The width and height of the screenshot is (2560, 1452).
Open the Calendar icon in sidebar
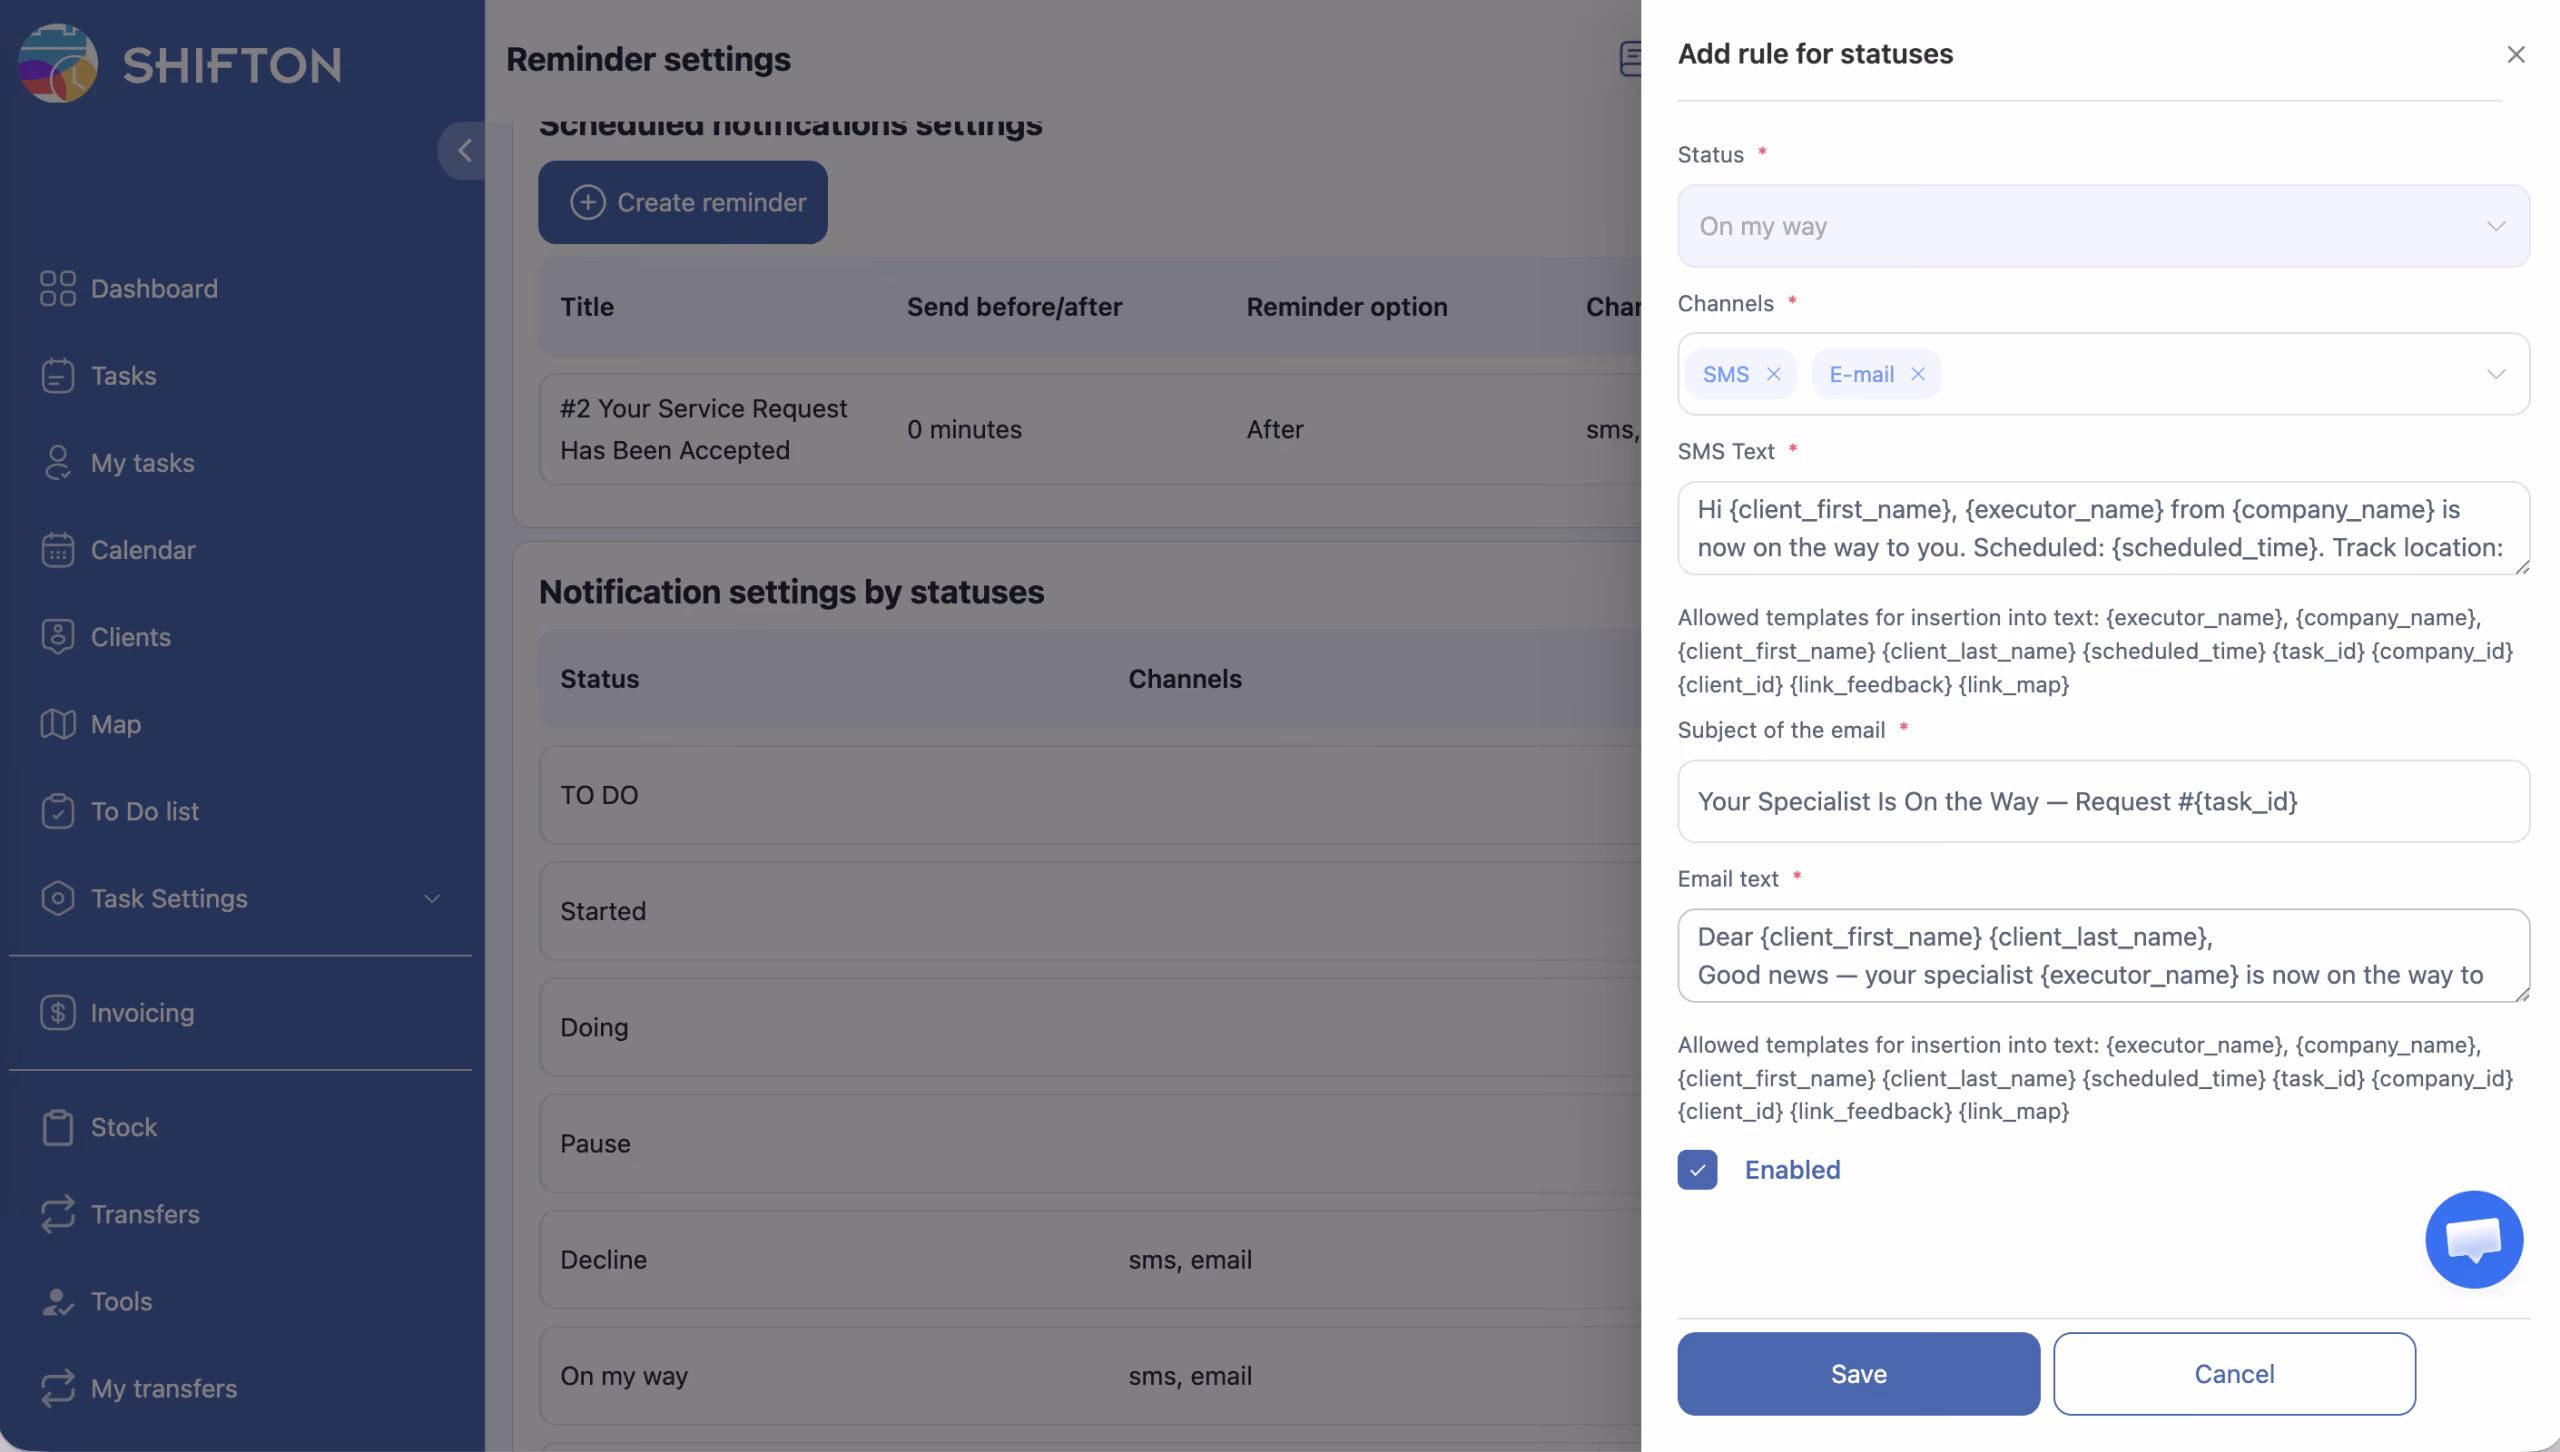point(57,550)
